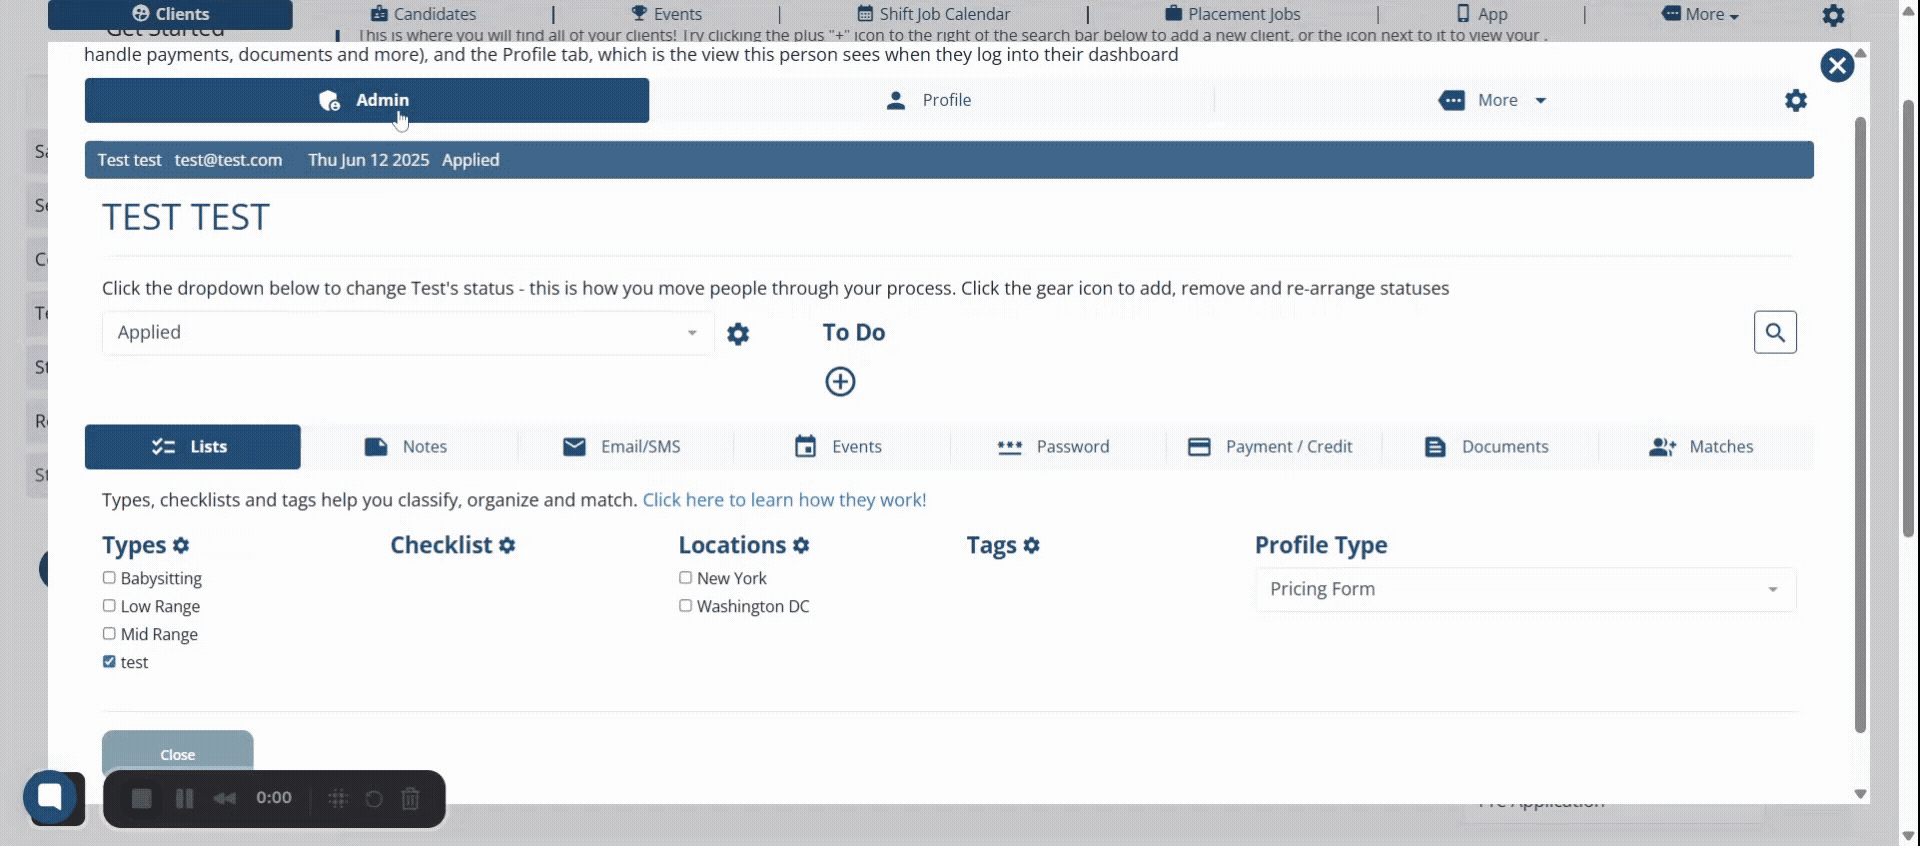Check the New York location box

click(685, 578)
